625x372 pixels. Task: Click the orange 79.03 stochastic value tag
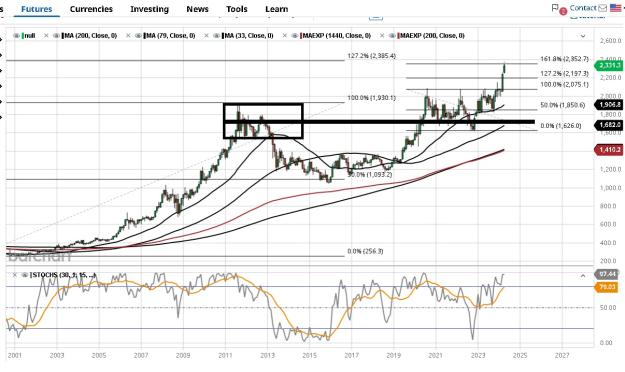[606, 287]
